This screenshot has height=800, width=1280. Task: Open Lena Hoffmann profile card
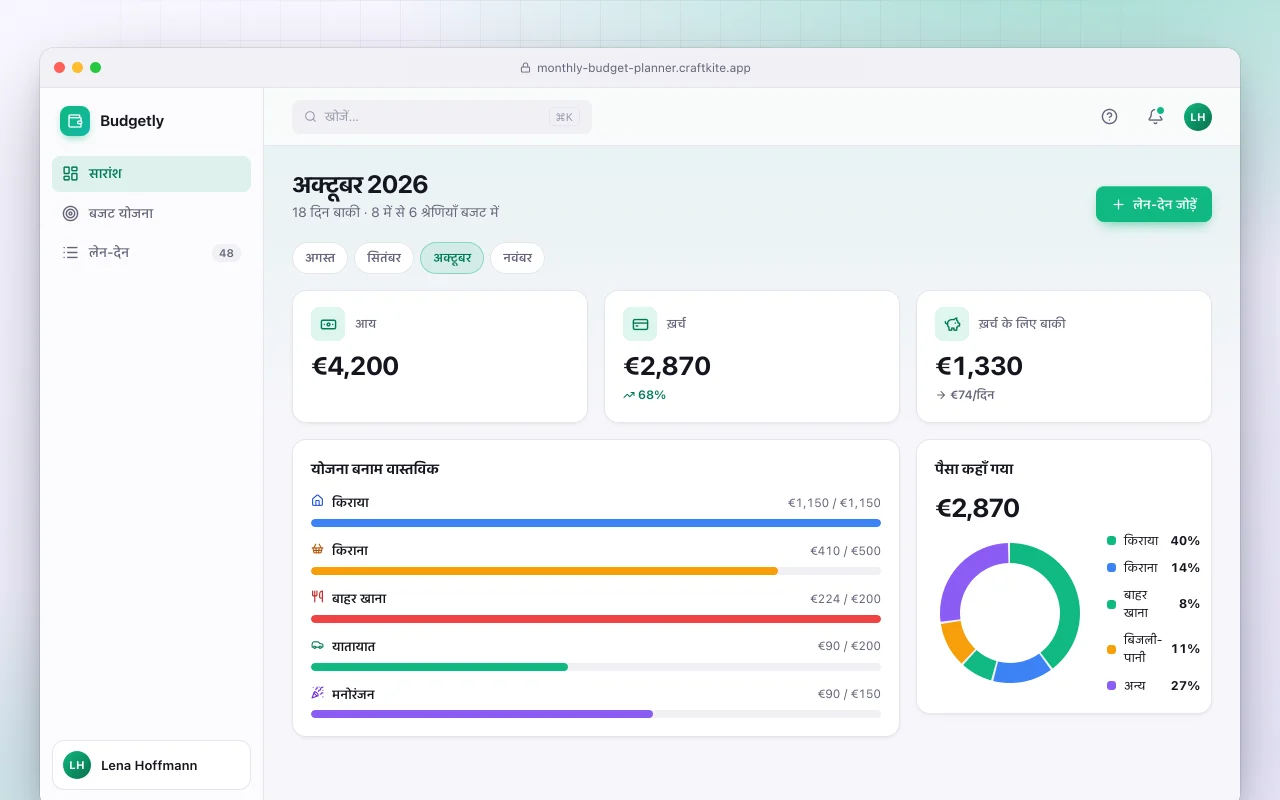[x=151, y=765]
